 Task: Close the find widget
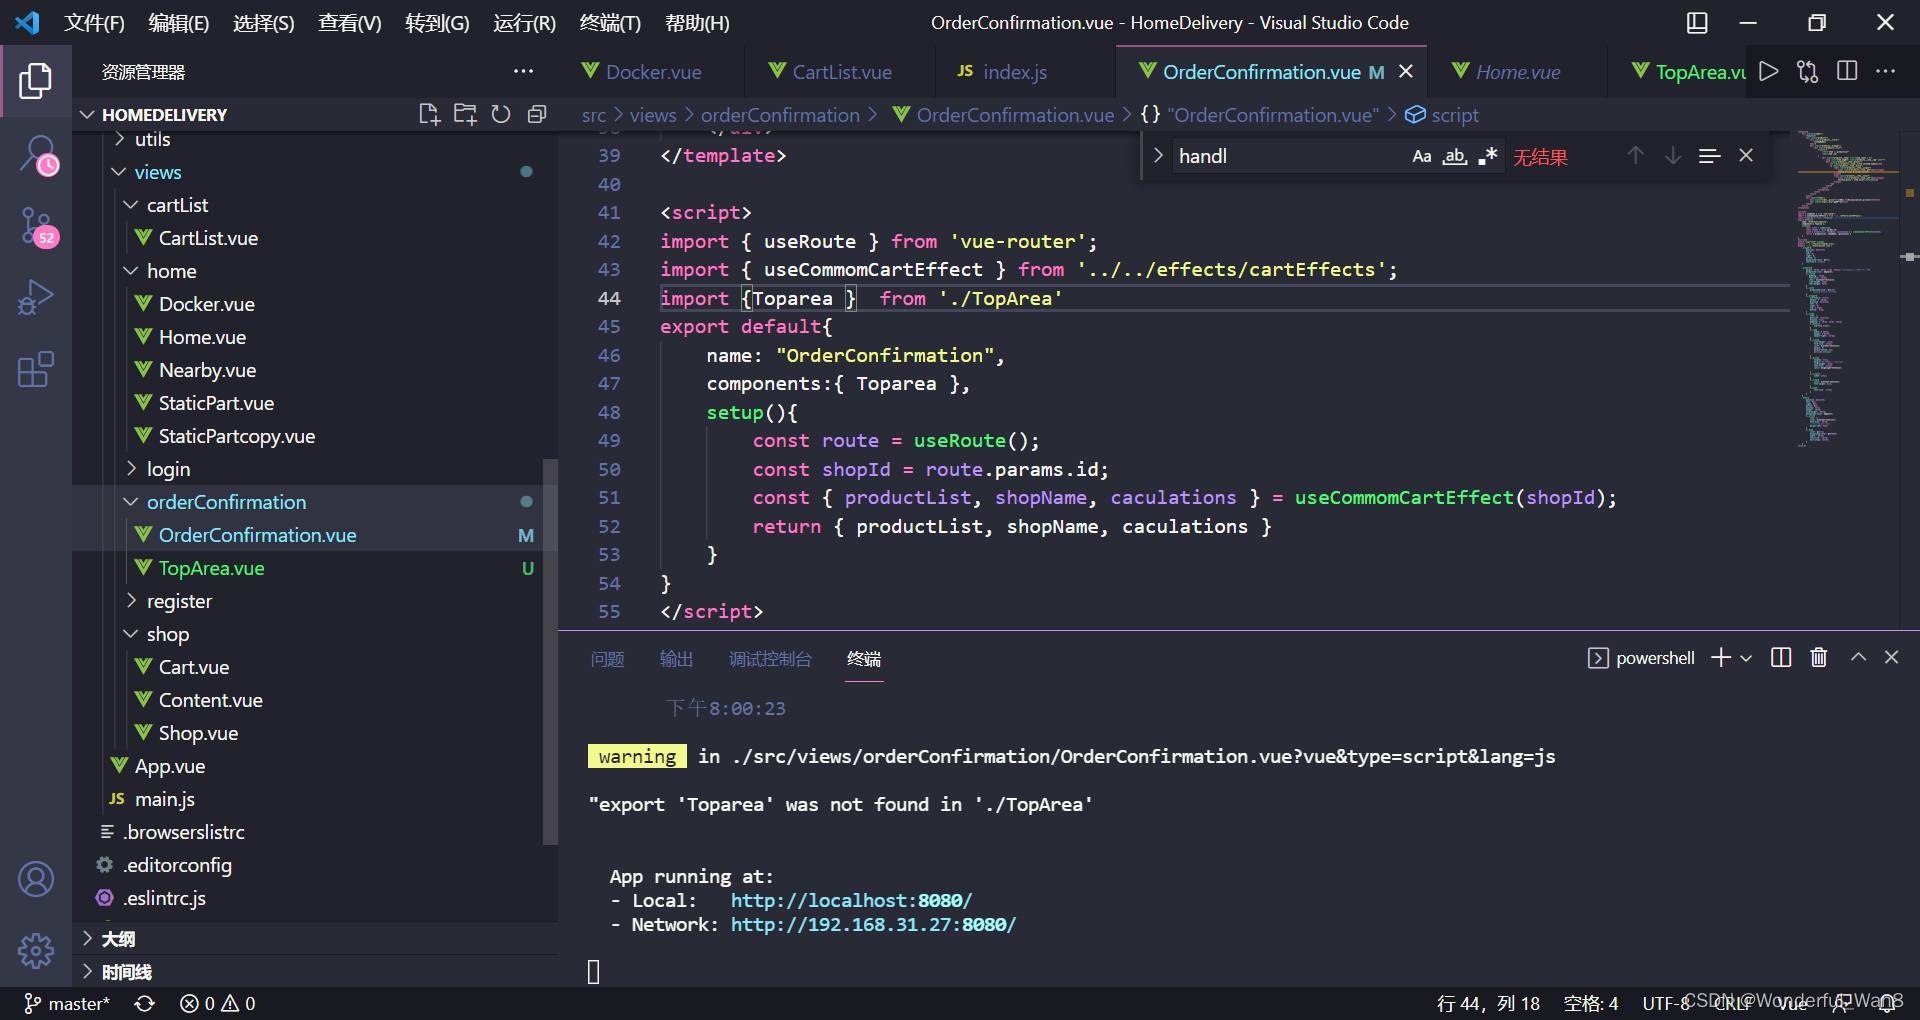pyautogui.click(x=1746, y=155)
